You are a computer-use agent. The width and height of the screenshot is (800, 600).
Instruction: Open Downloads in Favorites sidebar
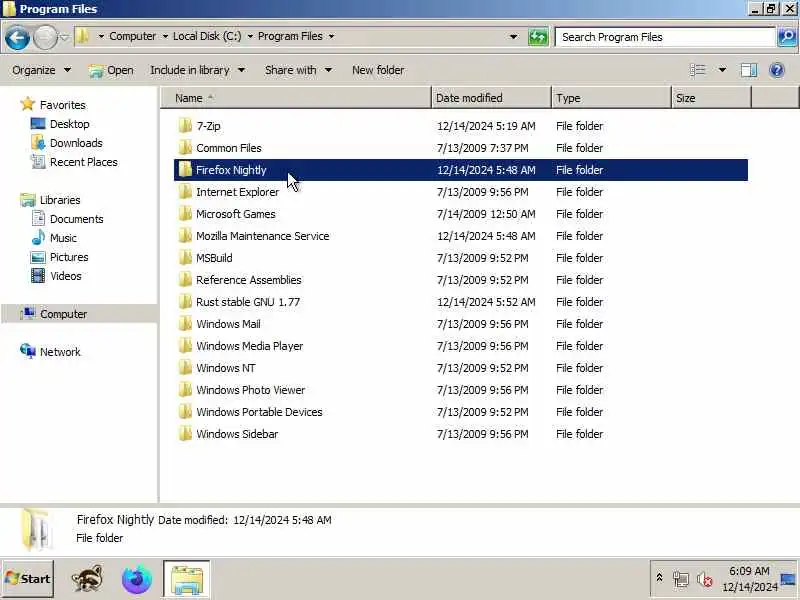76,143
